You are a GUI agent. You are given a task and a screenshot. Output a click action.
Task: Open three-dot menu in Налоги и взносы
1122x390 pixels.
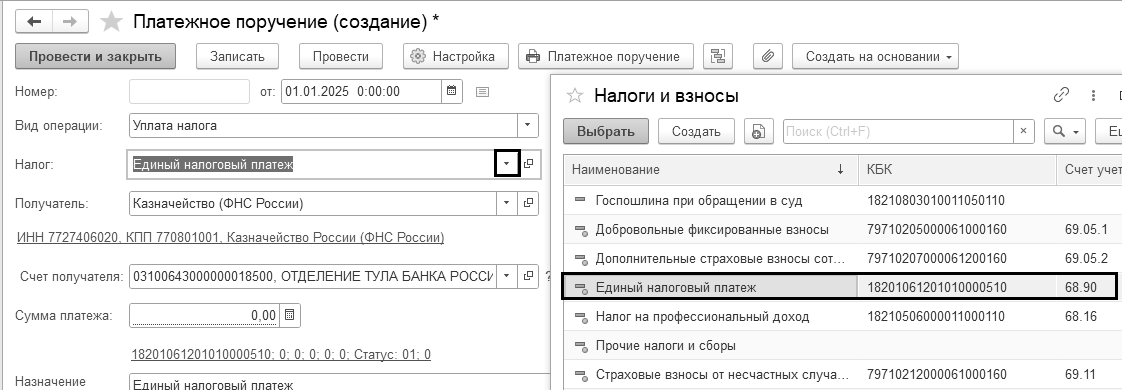[1093, 95]
